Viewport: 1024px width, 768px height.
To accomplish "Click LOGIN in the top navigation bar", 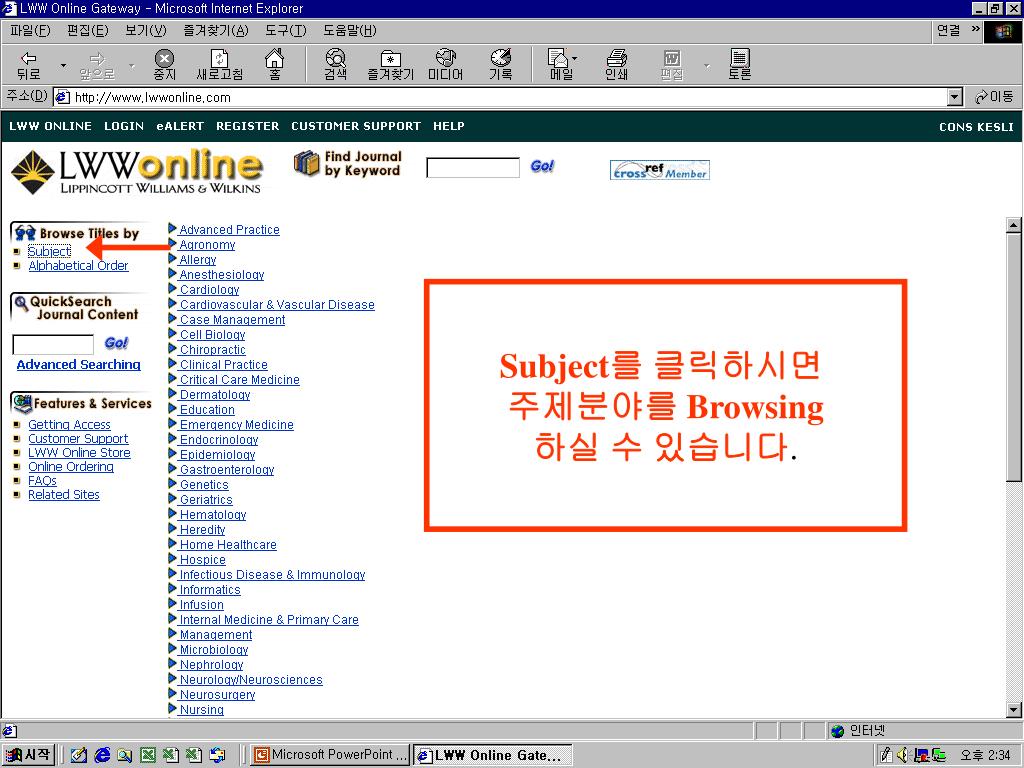I will point(124,126).
